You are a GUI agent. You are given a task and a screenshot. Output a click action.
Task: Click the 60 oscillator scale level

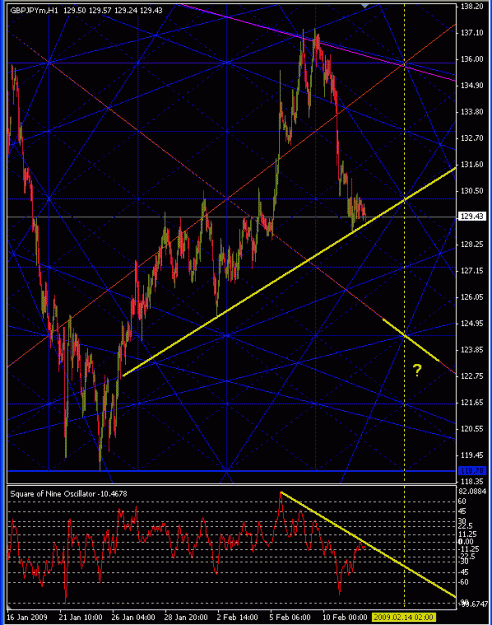click(x=462, y=501)
